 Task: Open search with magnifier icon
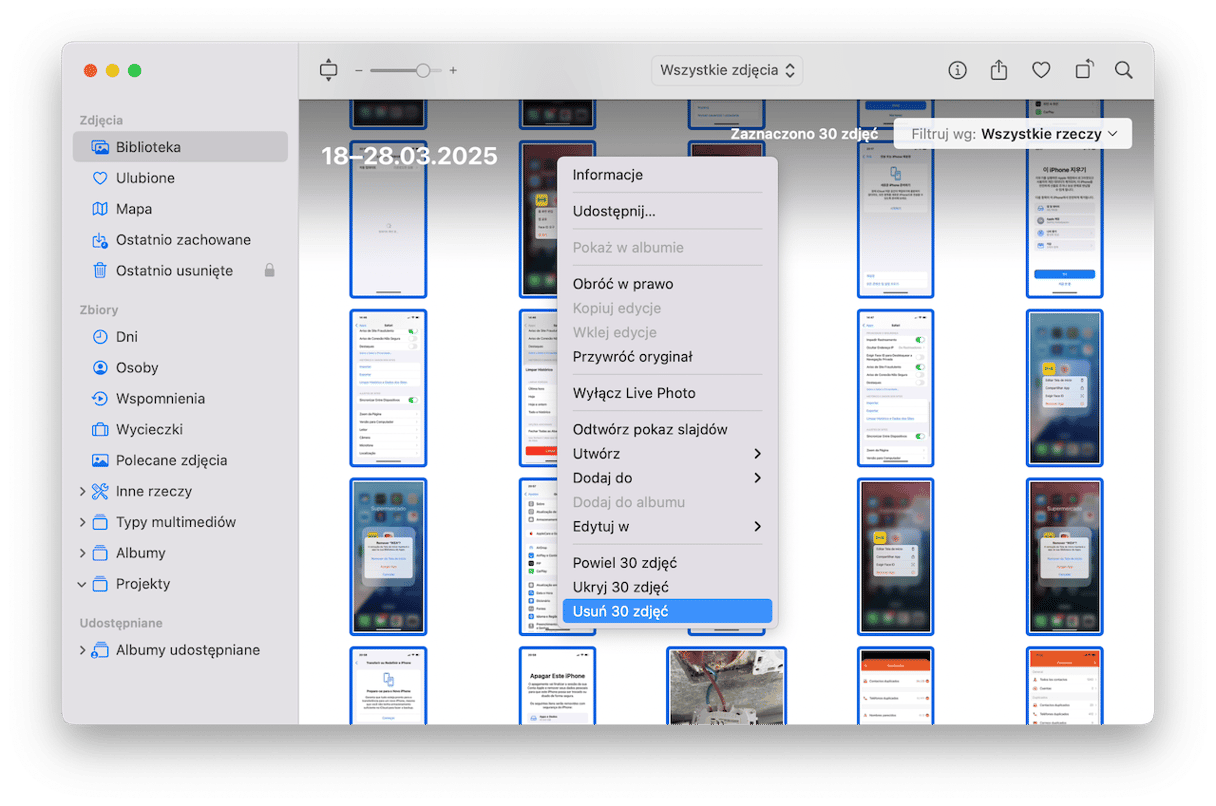[x=1124, y=70]
